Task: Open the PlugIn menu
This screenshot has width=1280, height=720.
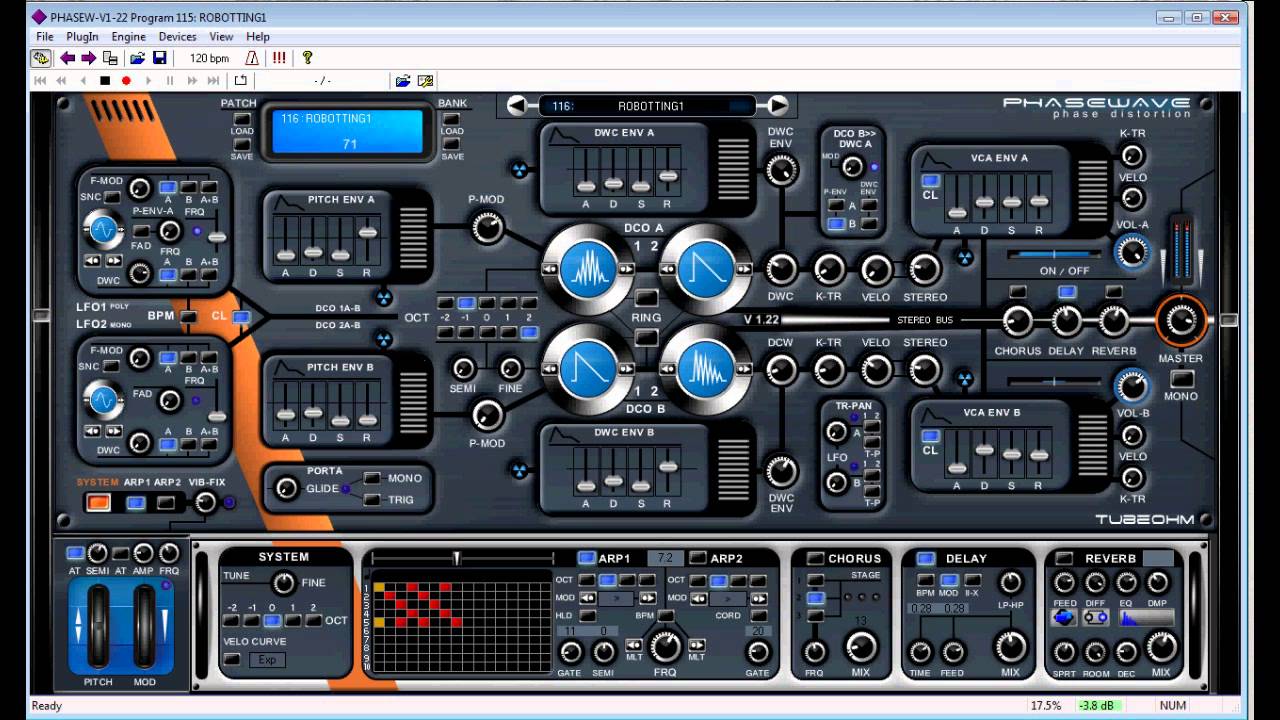Action: click(x=83, y=36)
